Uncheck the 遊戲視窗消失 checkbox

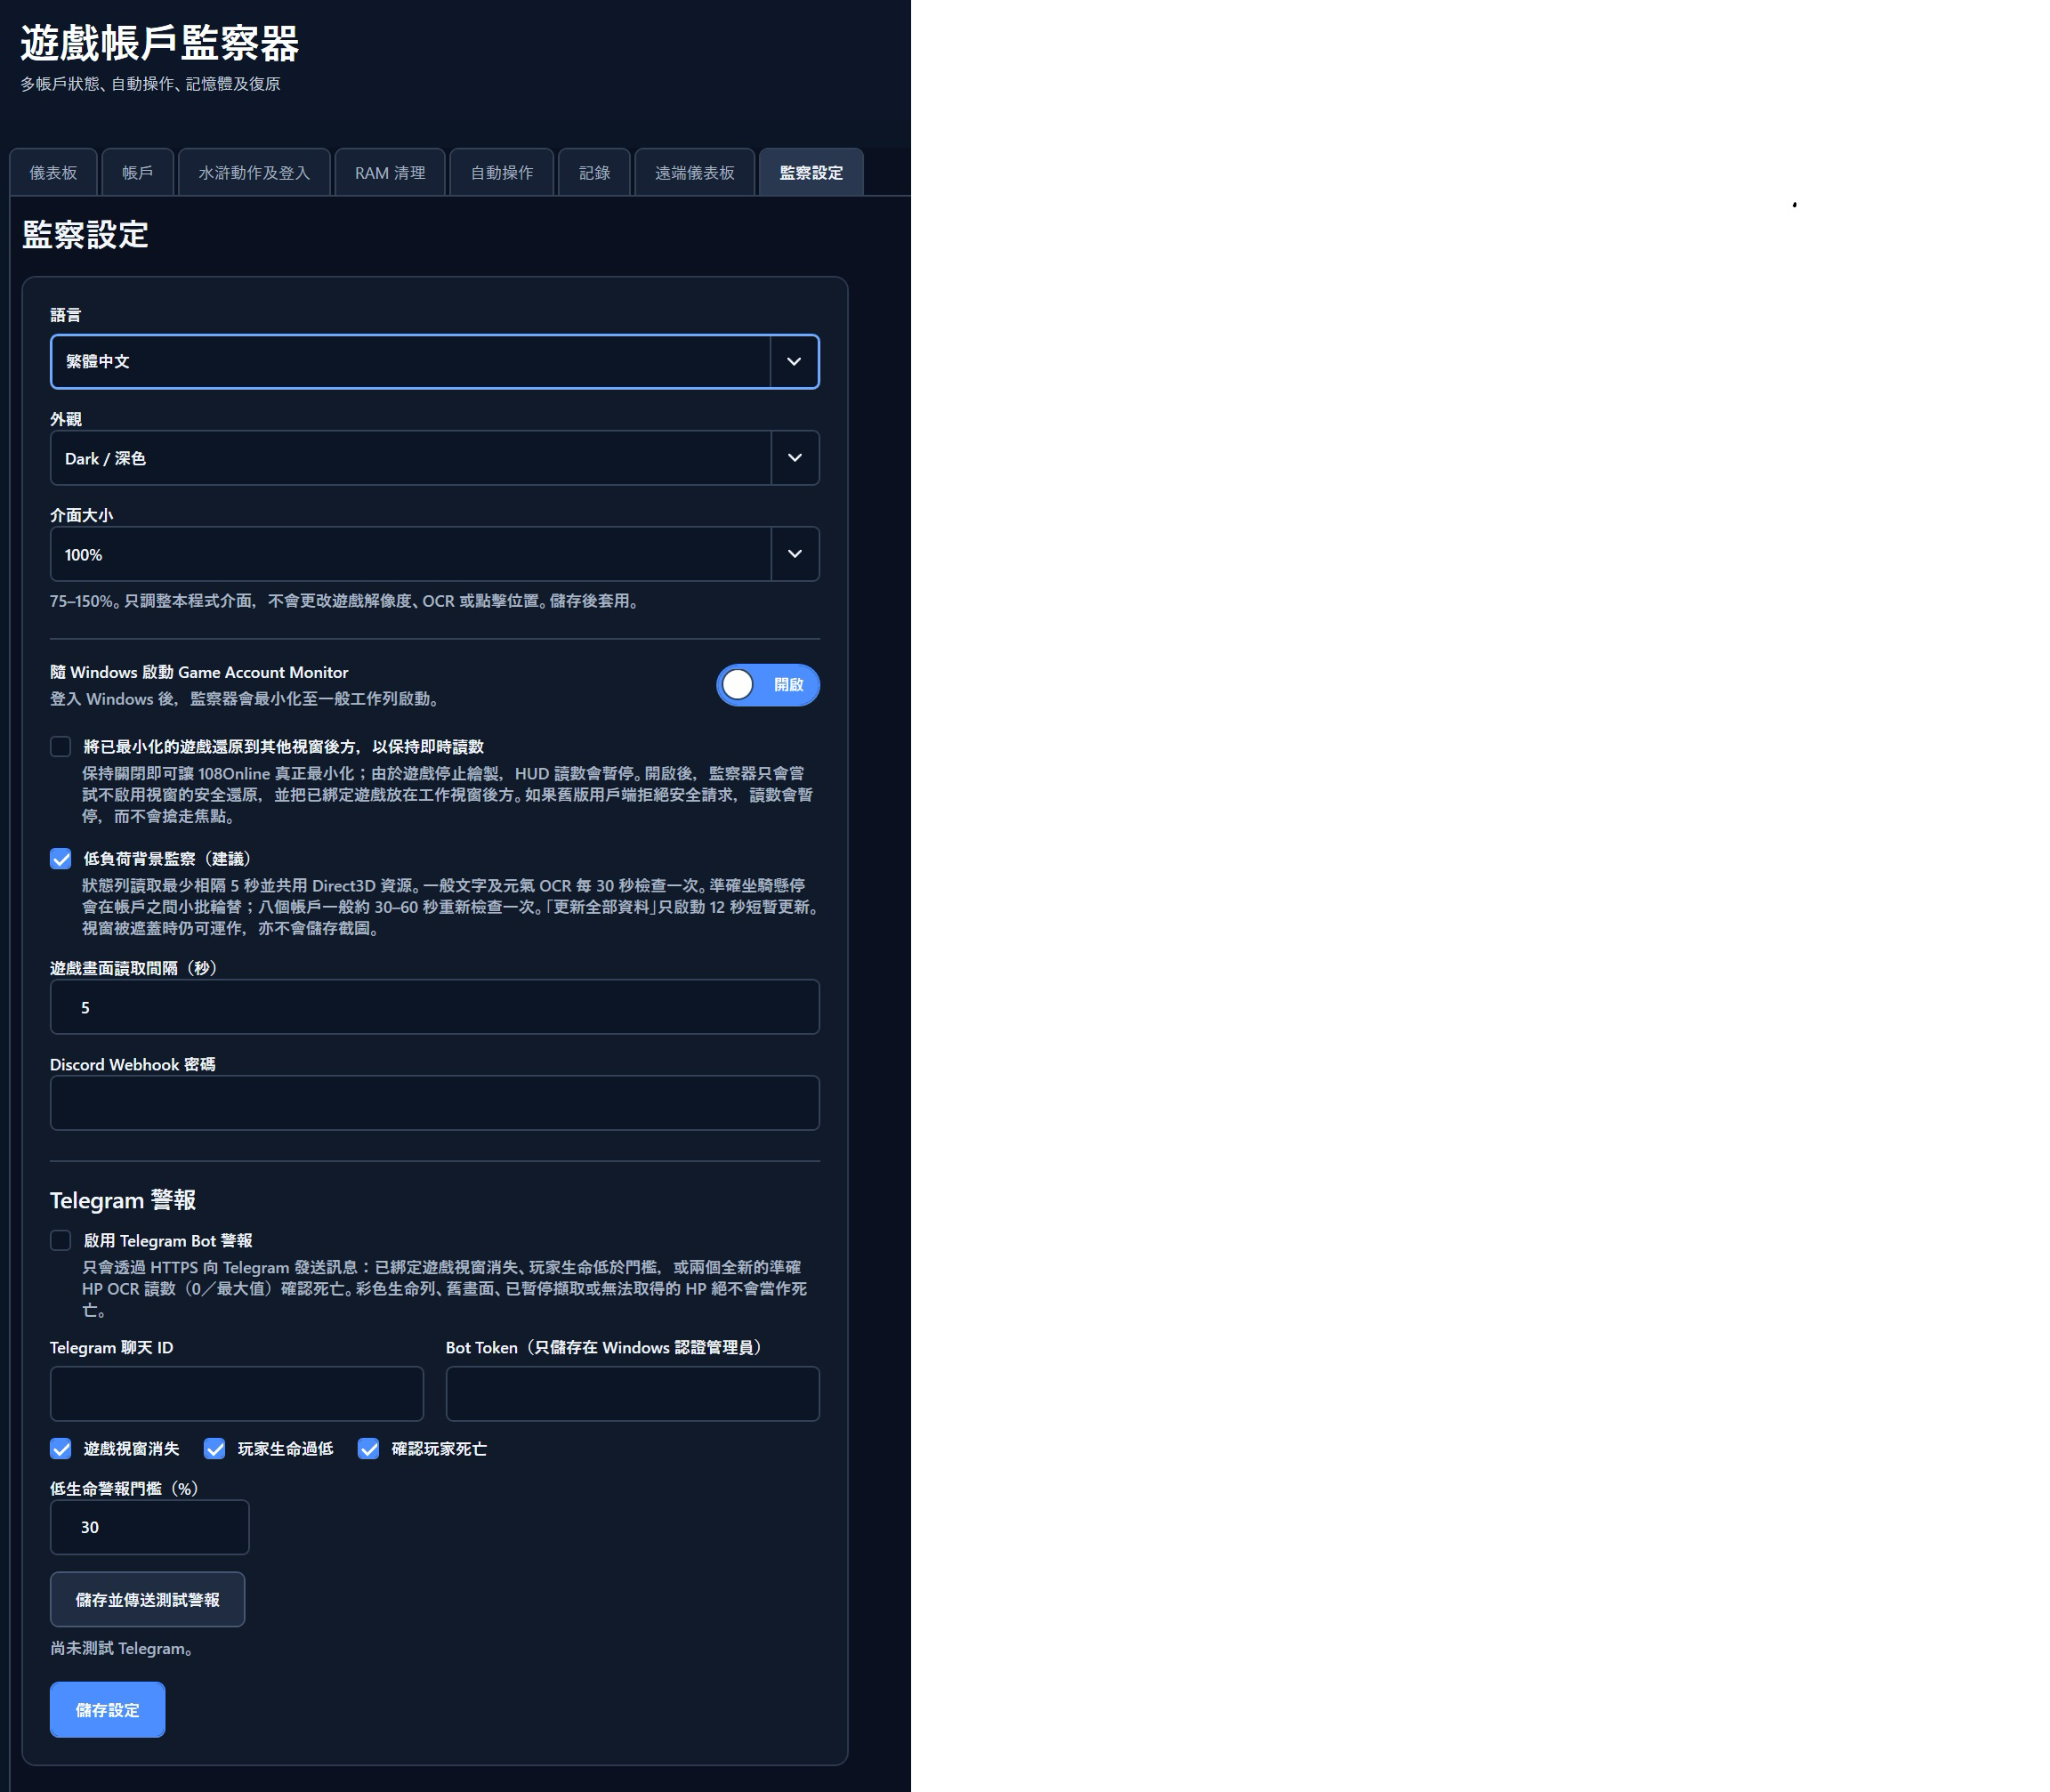coord(61,1449)
